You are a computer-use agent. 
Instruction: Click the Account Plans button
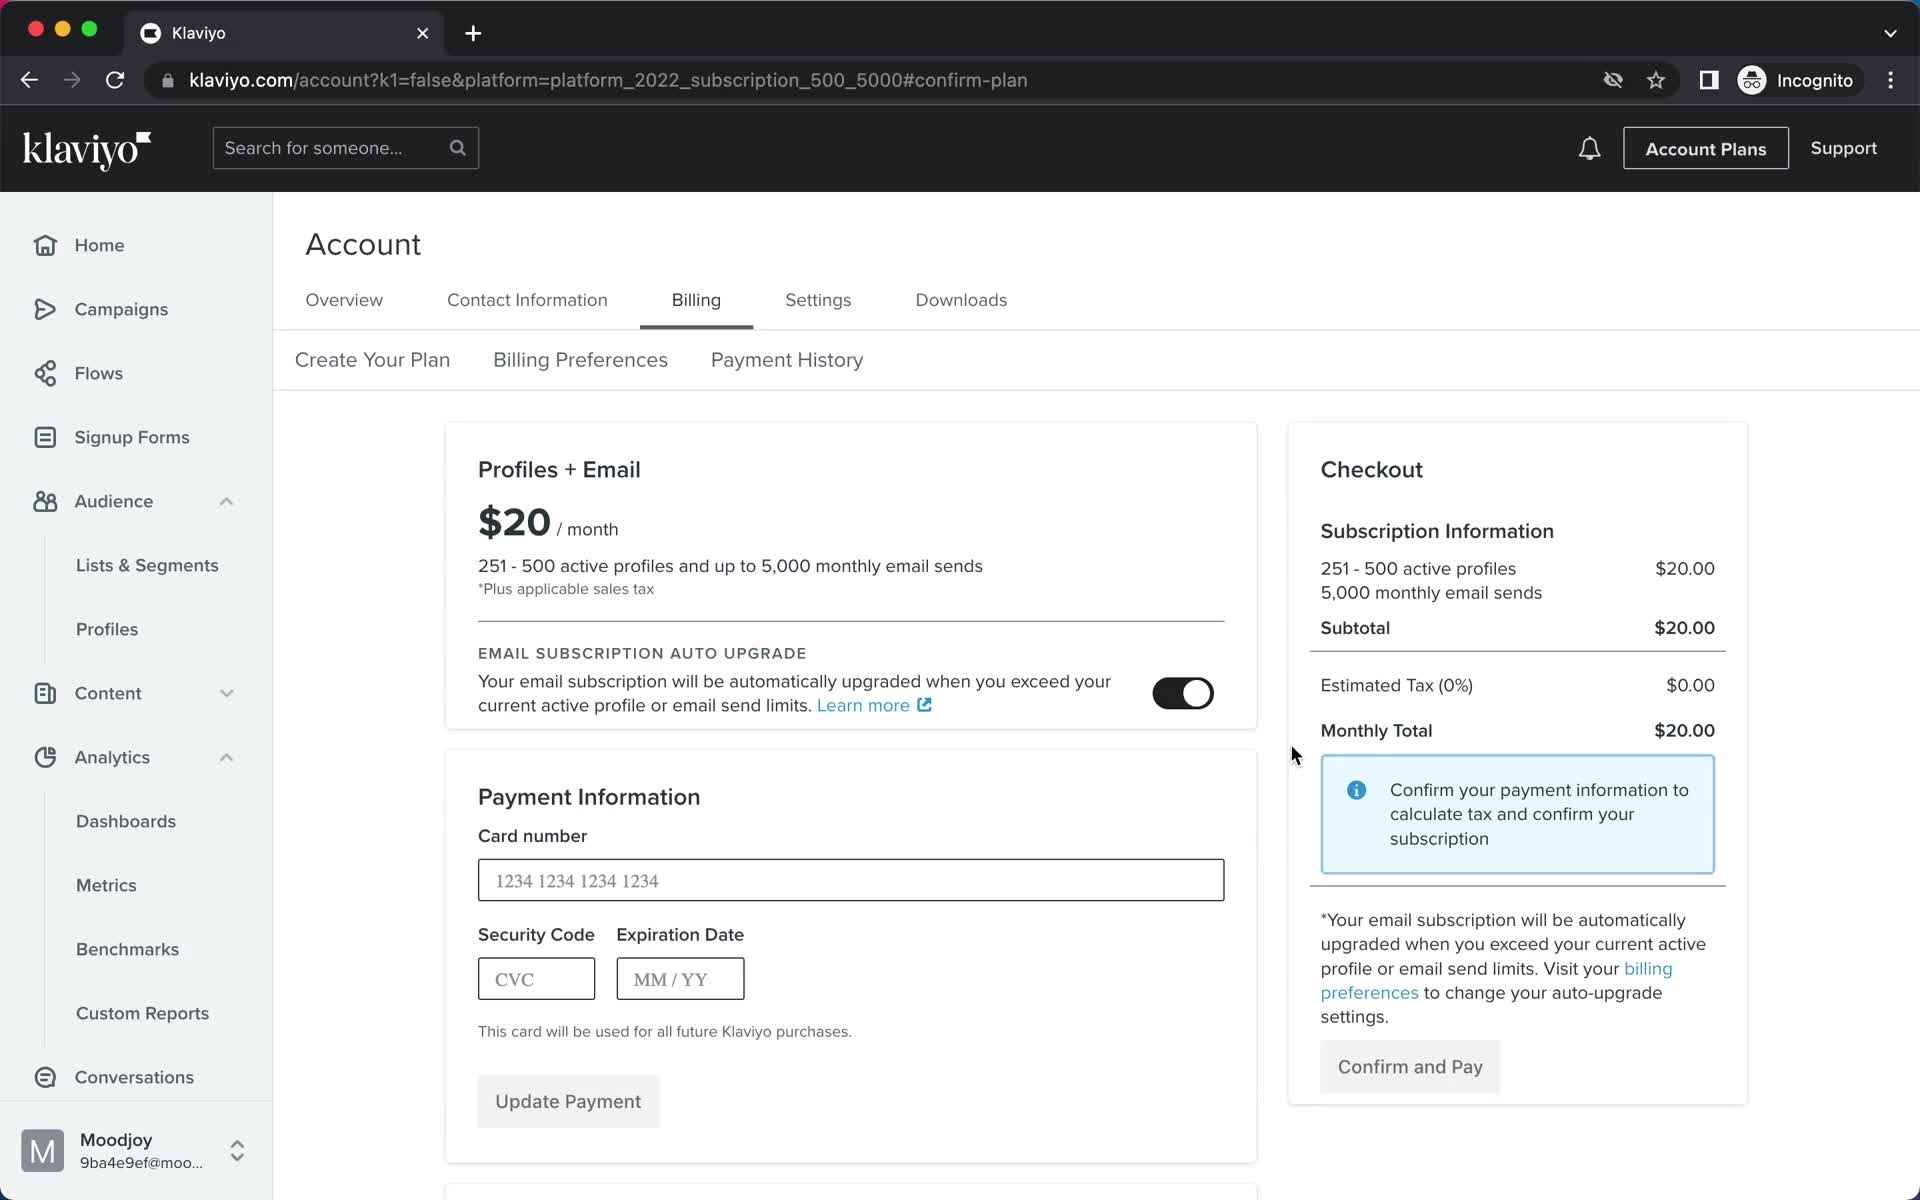tap(1706, 149)
